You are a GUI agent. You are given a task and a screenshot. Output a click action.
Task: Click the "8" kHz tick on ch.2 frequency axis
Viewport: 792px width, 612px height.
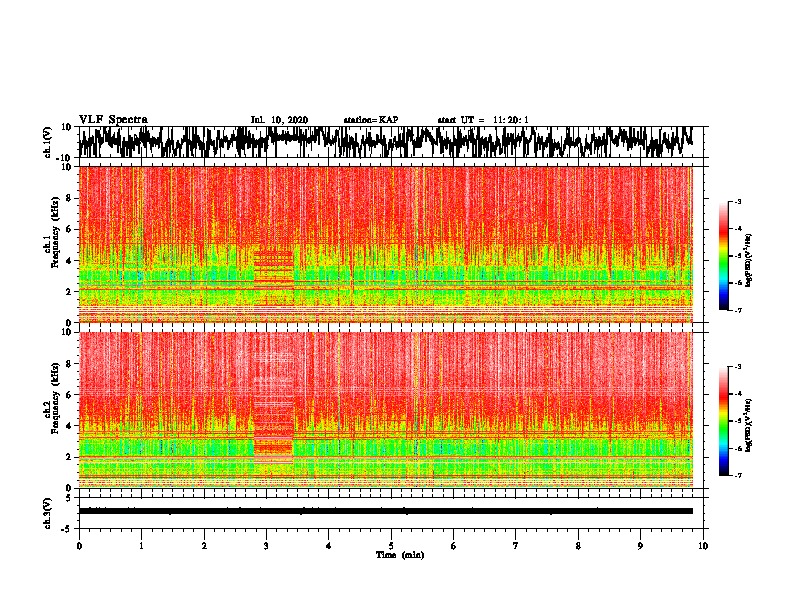point(69,364)
